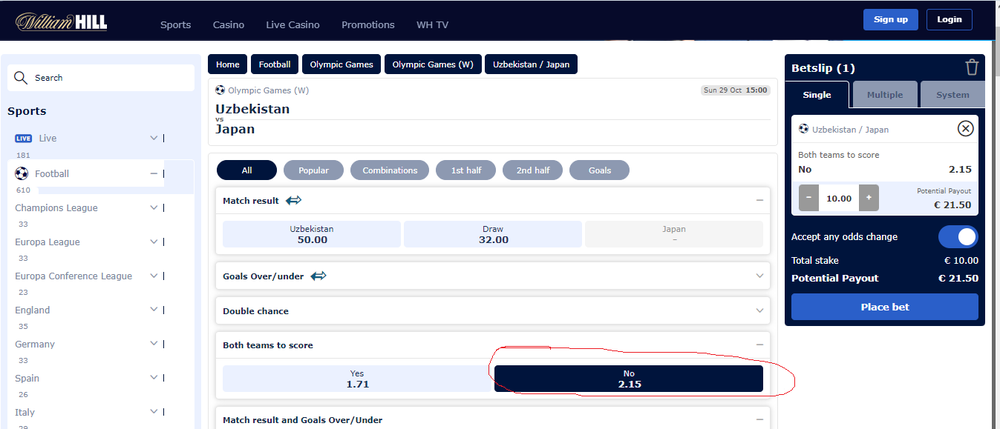Click the search magnifier icon
1000x429 pixels.
(x=21, y=78)
